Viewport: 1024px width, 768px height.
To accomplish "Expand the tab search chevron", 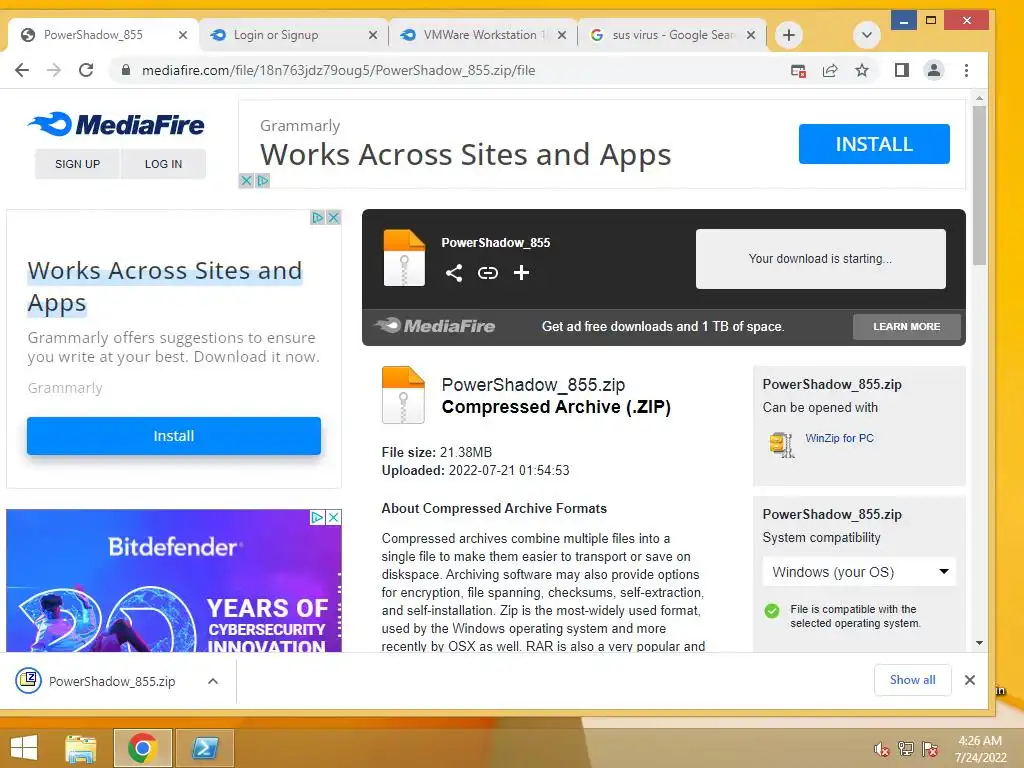I will coord(867,35).
